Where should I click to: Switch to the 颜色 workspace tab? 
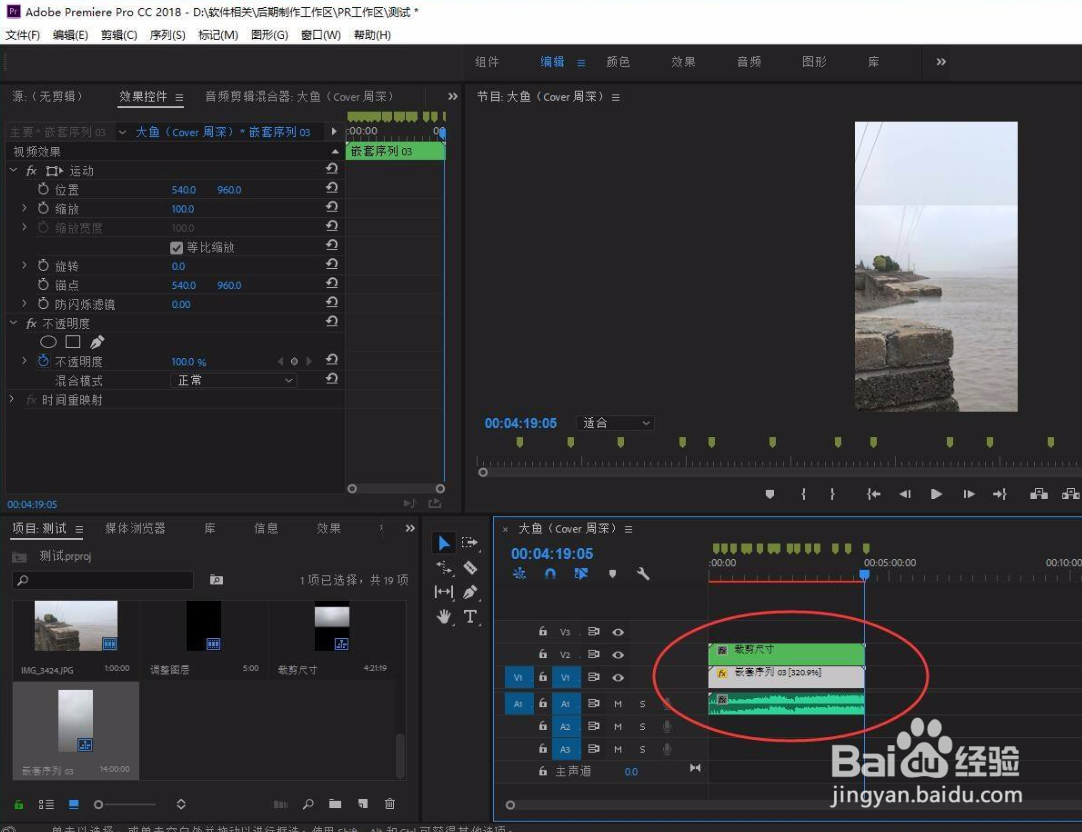618,62
